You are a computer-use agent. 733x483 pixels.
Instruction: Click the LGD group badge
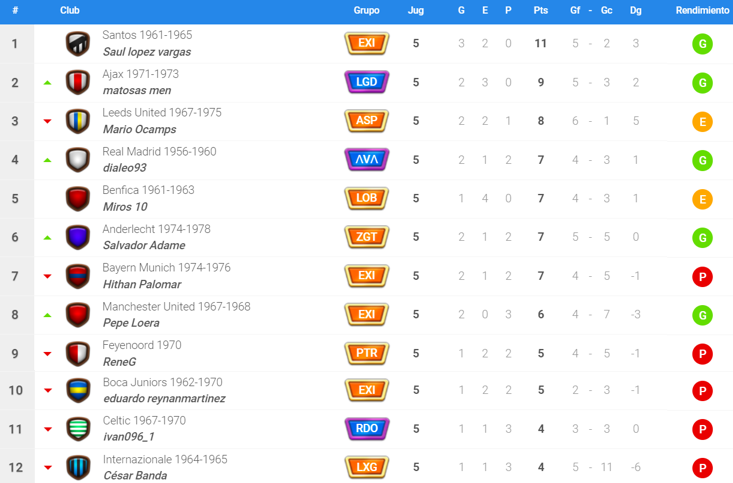(x=366, y=82)
